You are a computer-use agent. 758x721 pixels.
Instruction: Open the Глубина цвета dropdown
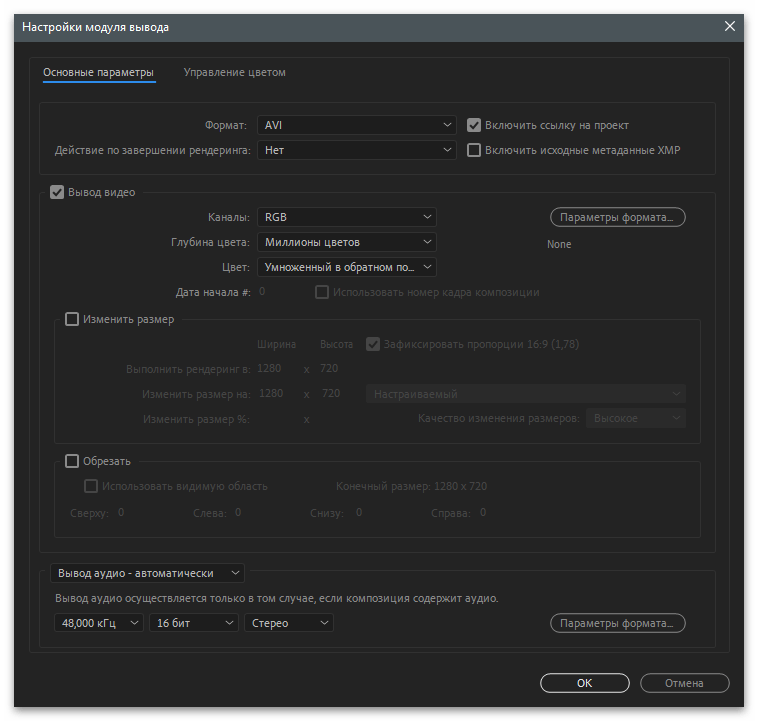347,242
